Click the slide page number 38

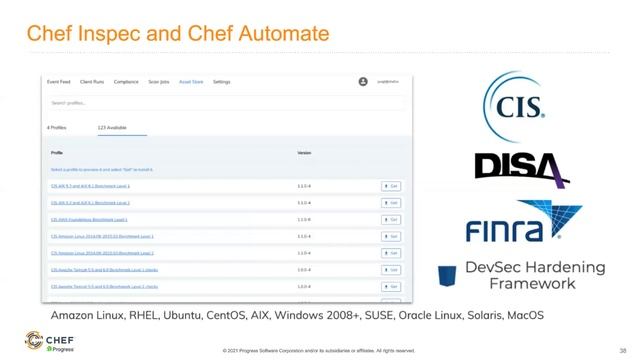622,351
